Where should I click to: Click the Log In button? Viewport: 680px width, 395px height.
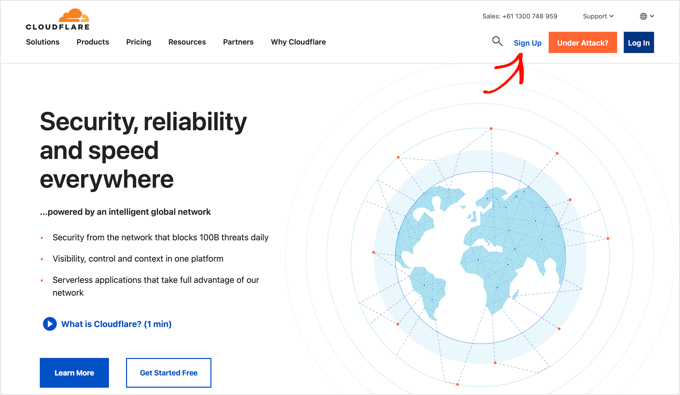click(638, 42)
